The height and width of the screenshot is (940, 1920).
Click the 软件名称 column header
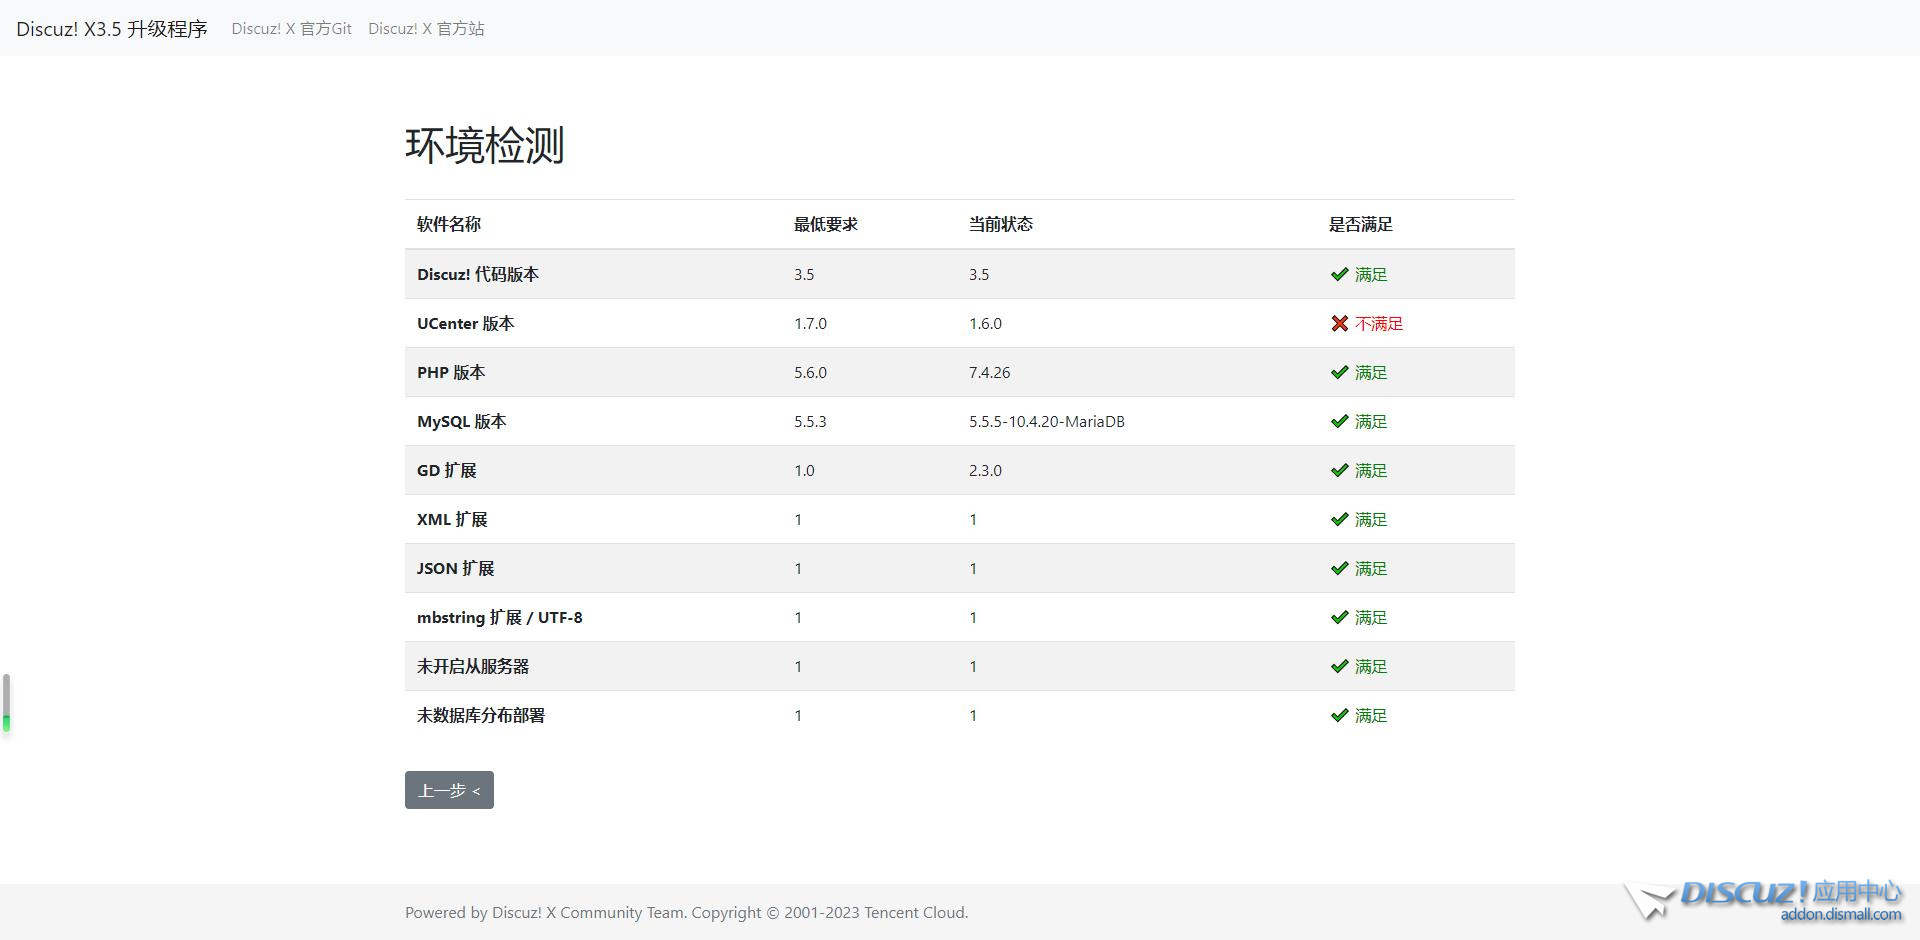click(x=449, y=224)
